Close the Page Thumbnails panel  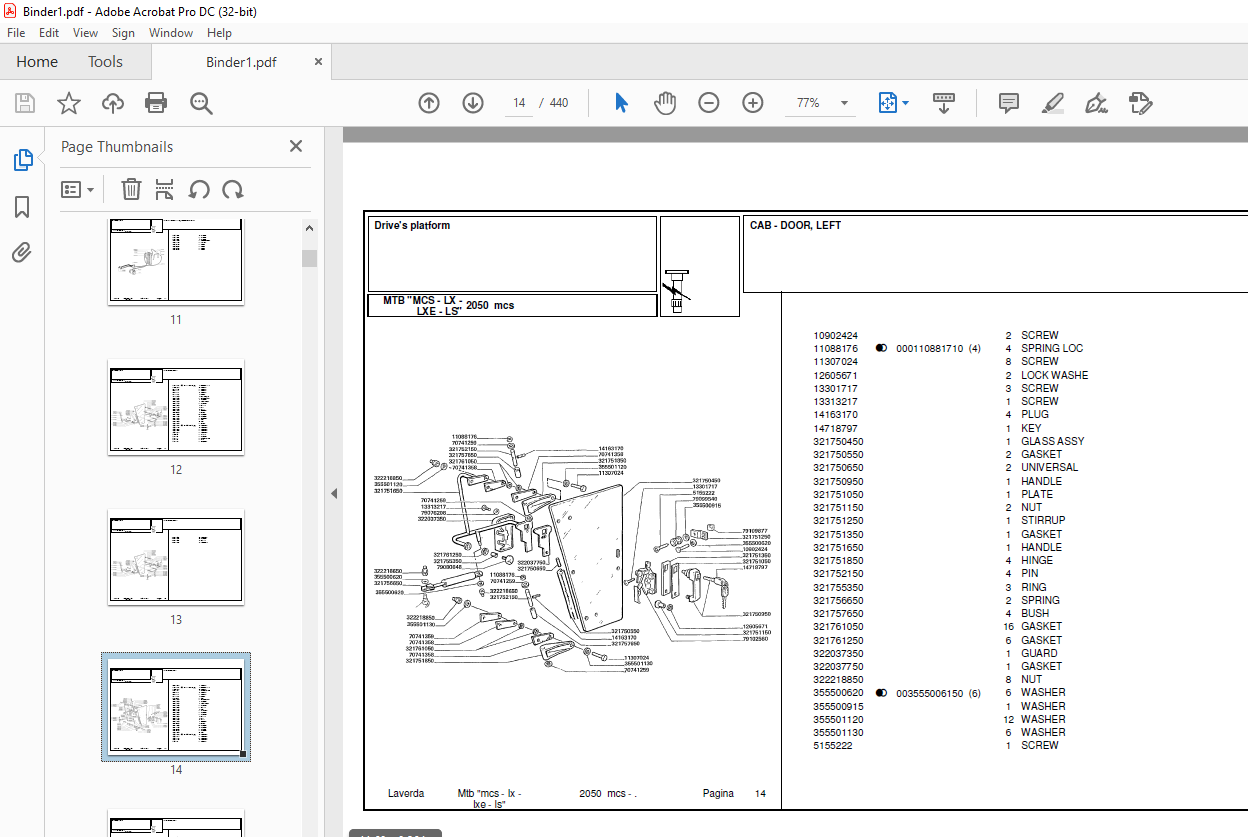(296, 146)
